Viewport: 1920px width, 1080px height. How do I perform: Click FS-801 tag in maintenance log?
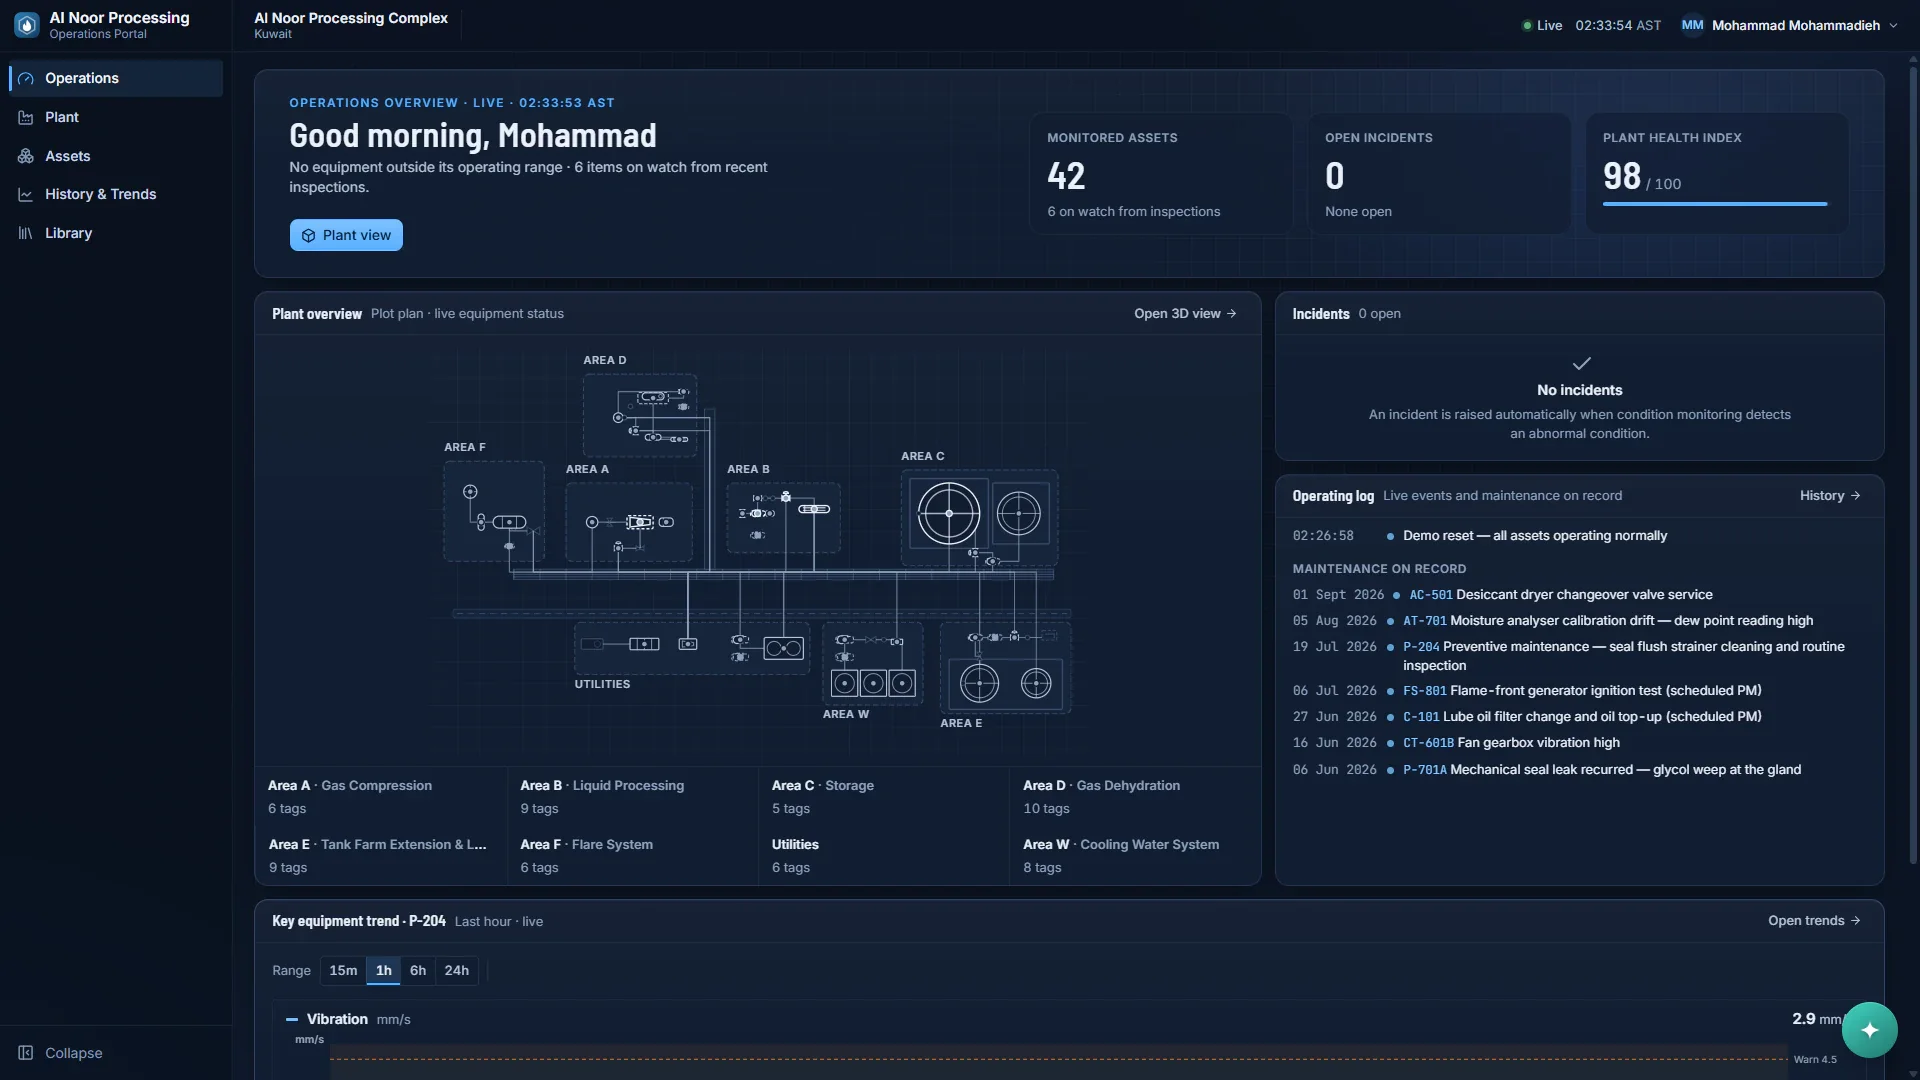1425,691
